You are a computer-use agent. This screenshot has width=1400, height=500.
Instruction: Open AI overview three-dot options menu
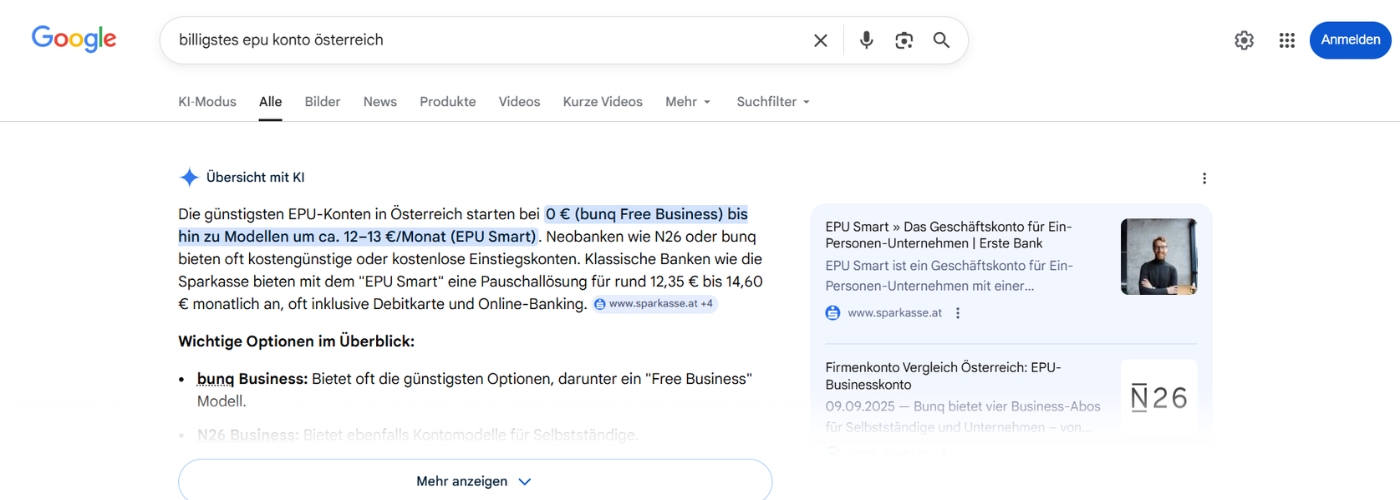[x=1204, y=178]
